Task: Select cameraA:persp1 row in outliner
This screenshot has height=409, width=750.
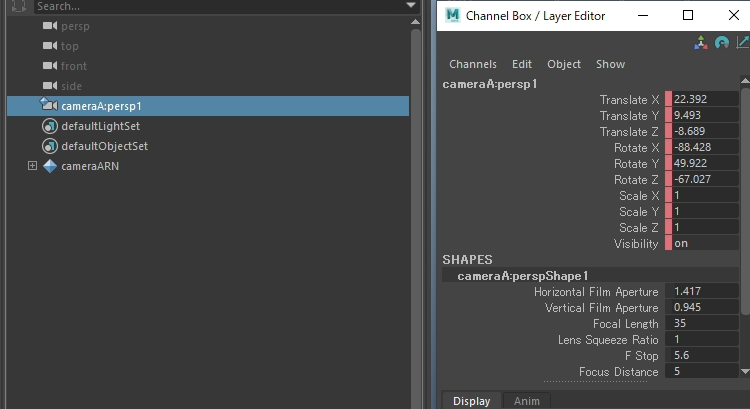Action: pyautogui.click(x=208, y=106)
